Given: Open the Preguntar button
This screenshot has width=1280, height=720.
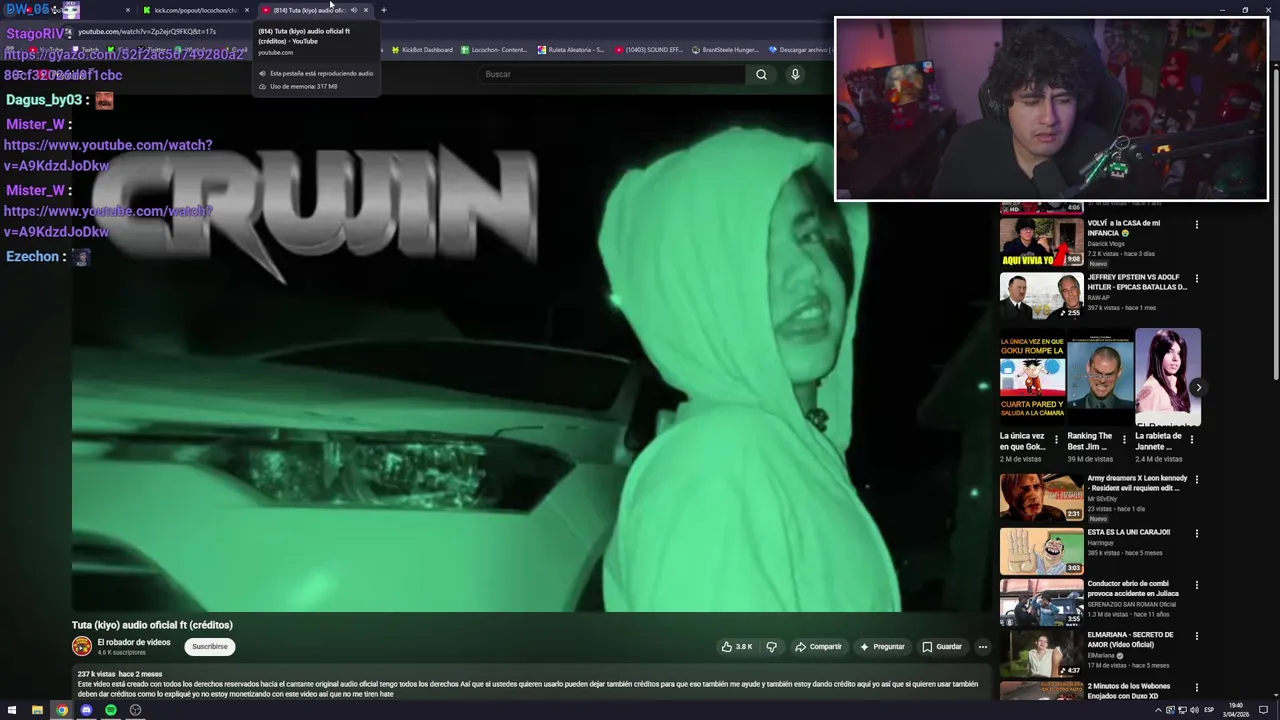Looking at the screenshot, I should tap(882, 647).
